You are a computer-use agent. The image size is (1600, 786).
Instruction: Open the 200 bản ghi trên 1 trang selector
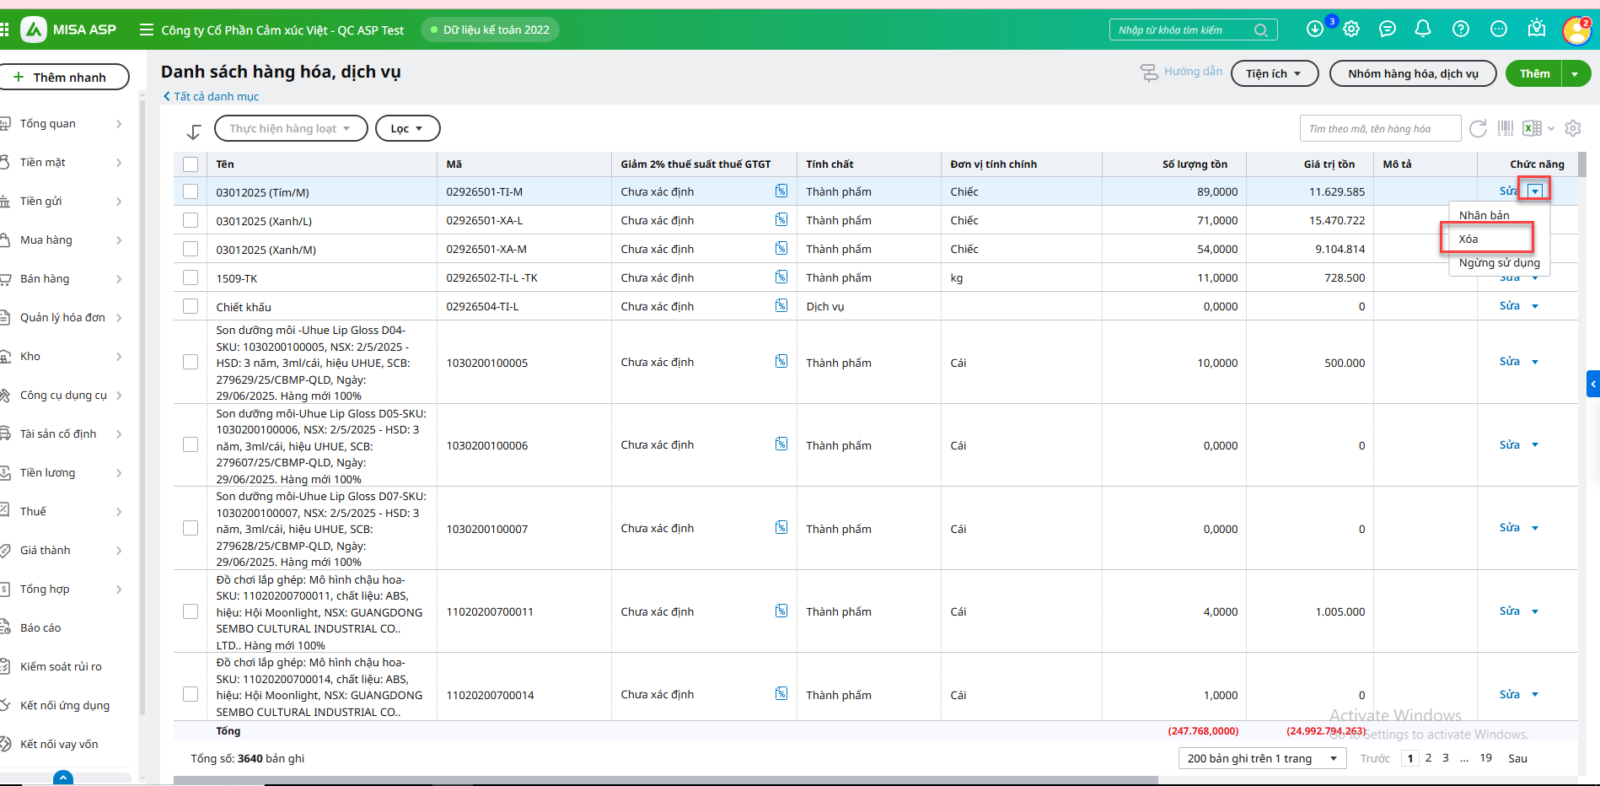click(x=1262, y=758)
